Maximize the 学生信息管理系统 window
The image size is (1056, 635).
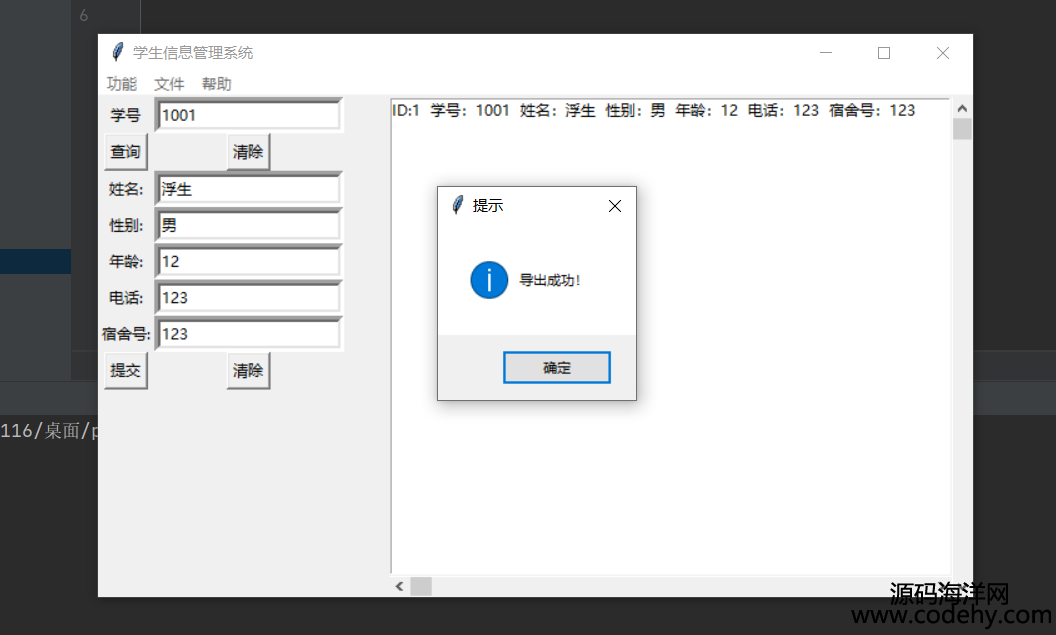point(884,53)
